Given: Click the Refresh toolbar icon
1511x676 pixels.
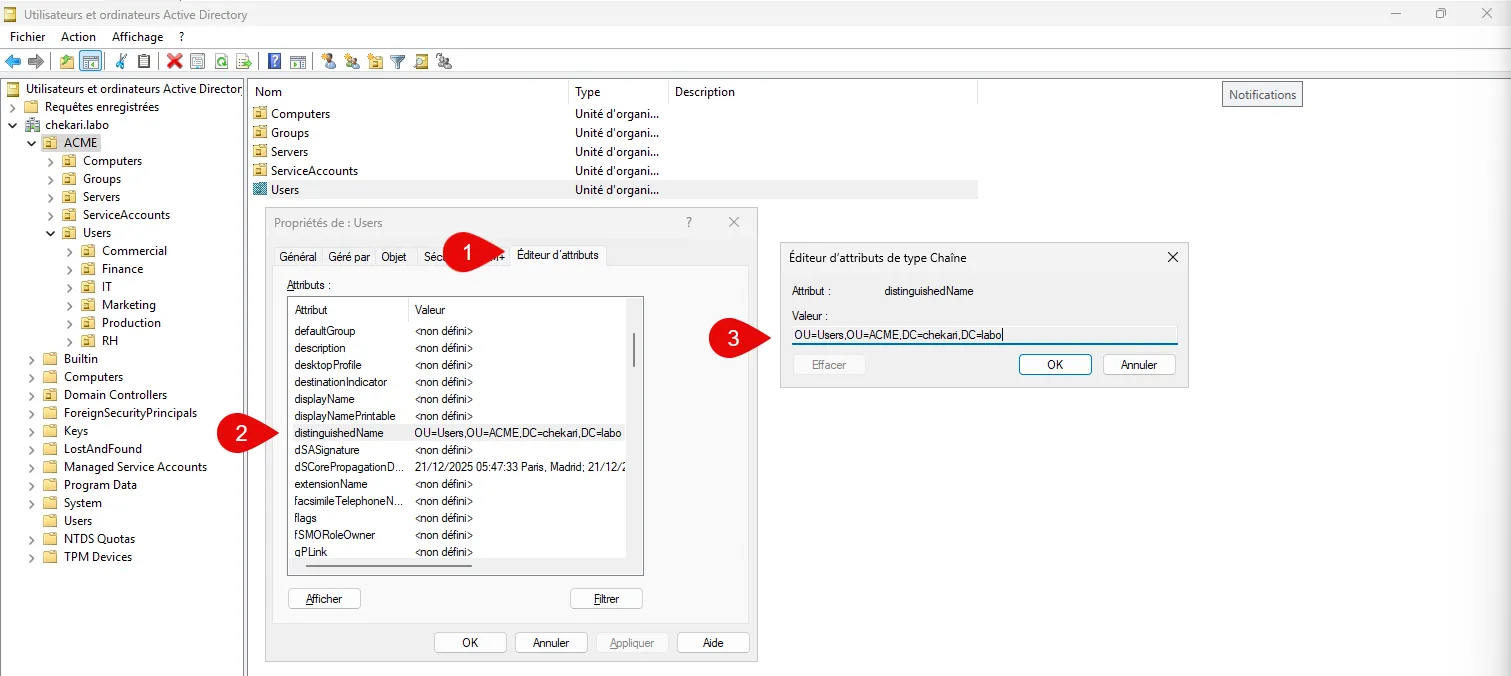Looking at the screenshot, I should (x=220, y=62).
